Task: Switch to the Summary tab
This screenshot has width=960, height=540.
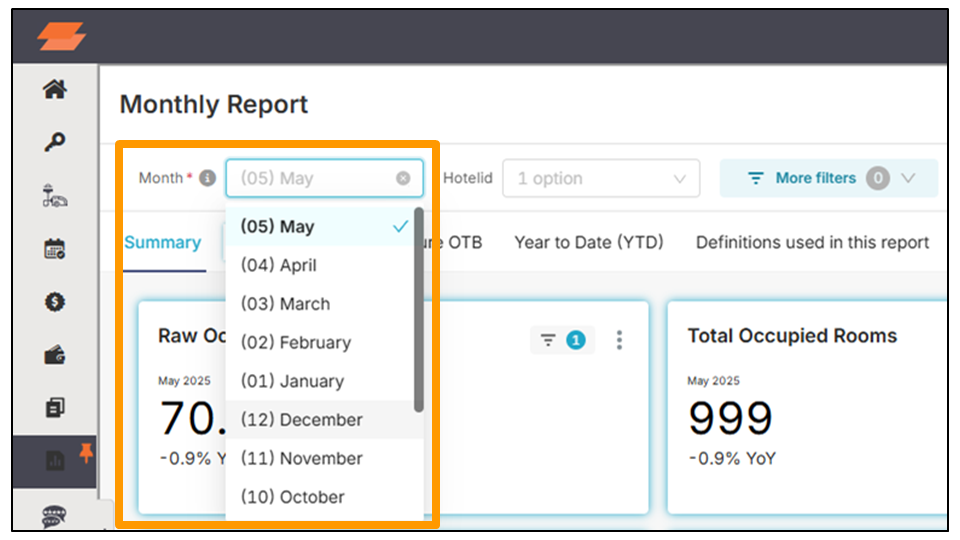Action: (163, 242)
